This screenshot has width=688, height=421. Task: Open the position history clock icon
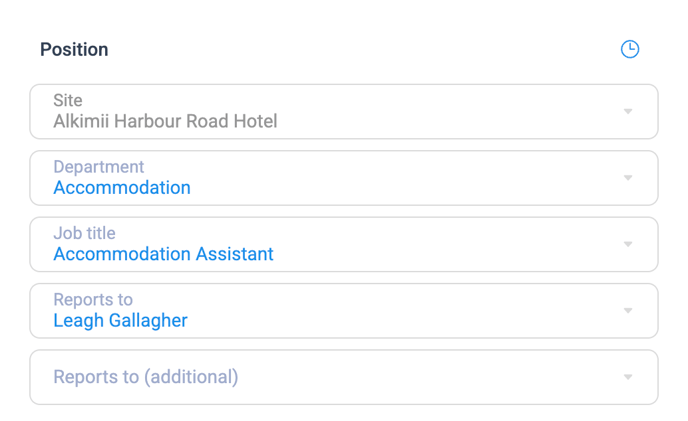[629, 49]
